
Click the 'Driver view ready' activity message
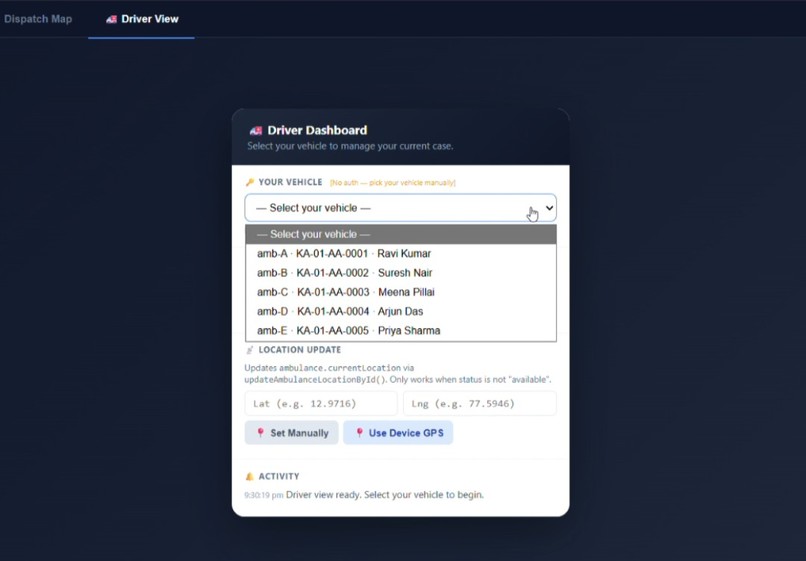(x=384, y=495)
